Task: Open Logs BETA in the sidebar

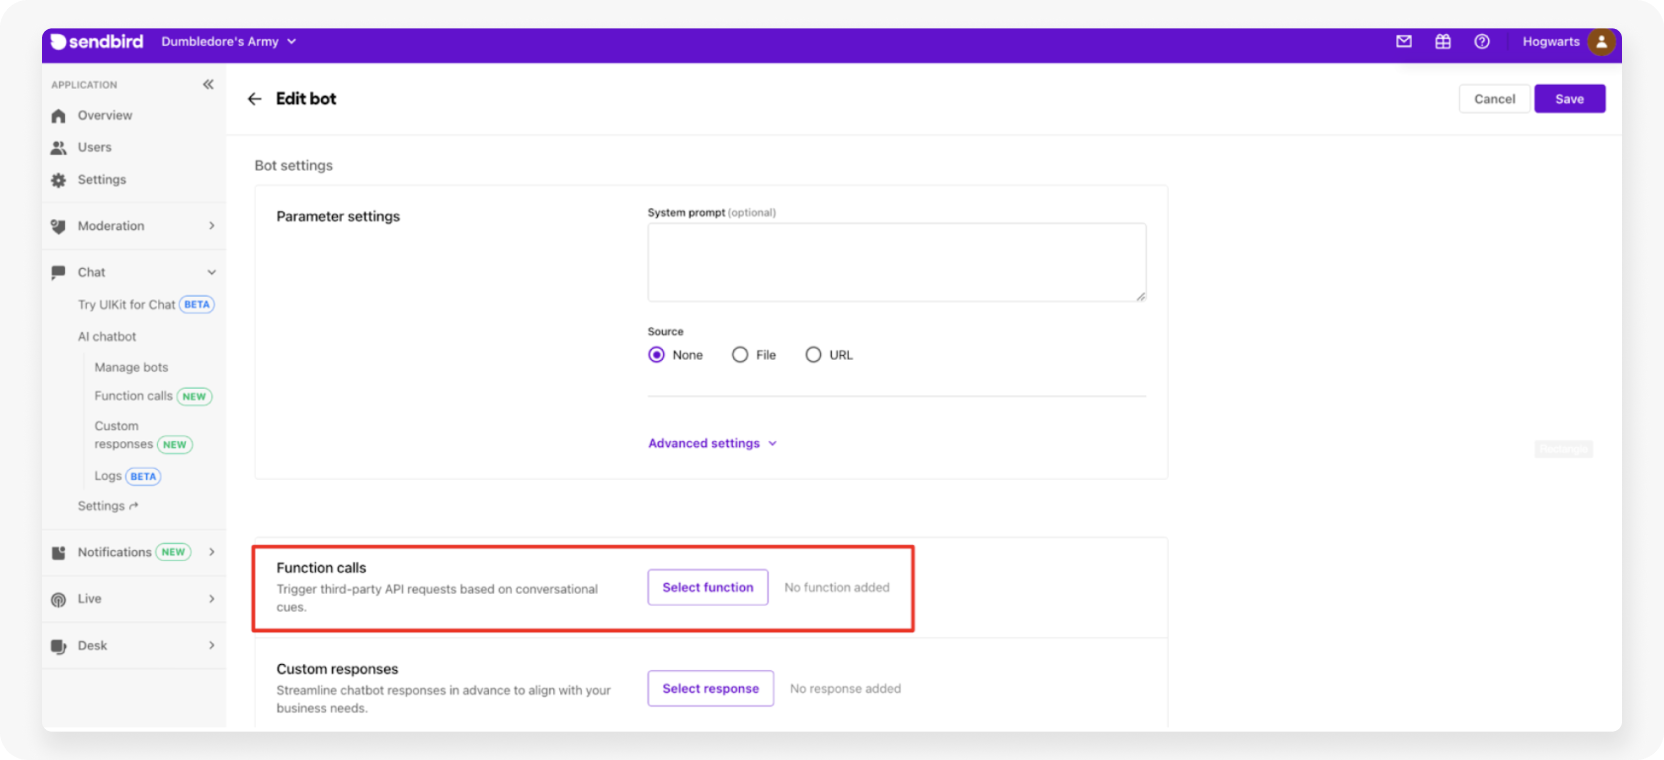Action: [x=127, y=476]
